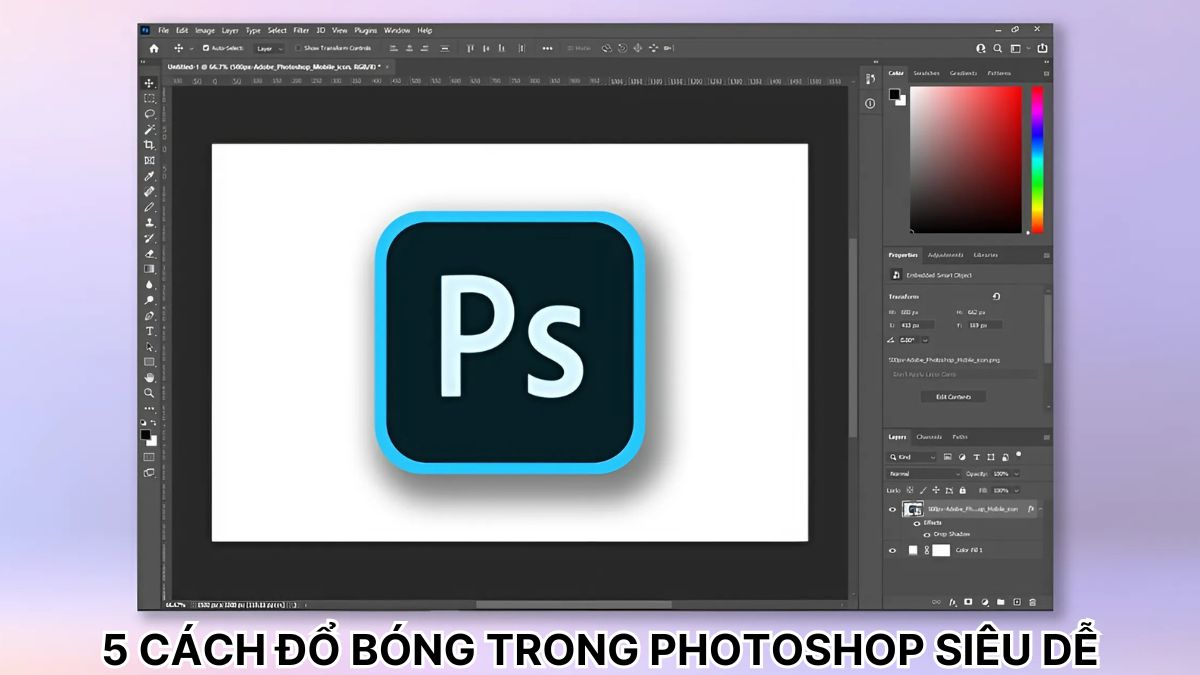Select the Frame tool
1200x675 pixels.
(x=149, y=160)
